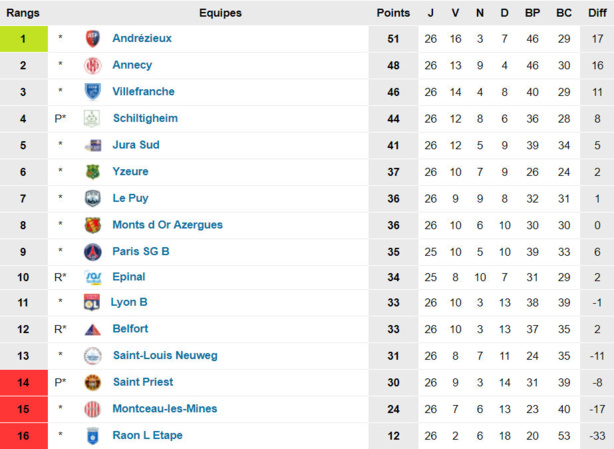Open the Jura Sud team page

point(136,145)
